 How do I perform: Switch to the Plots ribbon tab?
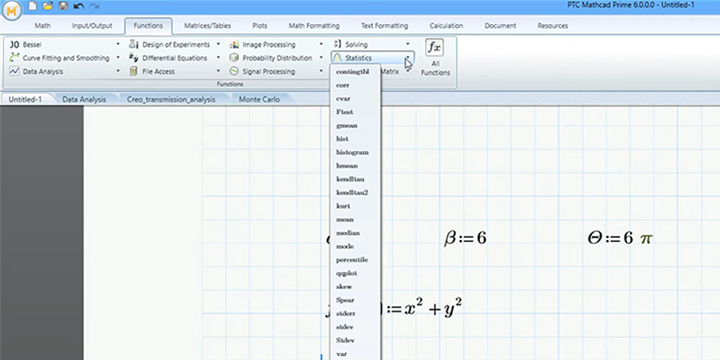259,26
